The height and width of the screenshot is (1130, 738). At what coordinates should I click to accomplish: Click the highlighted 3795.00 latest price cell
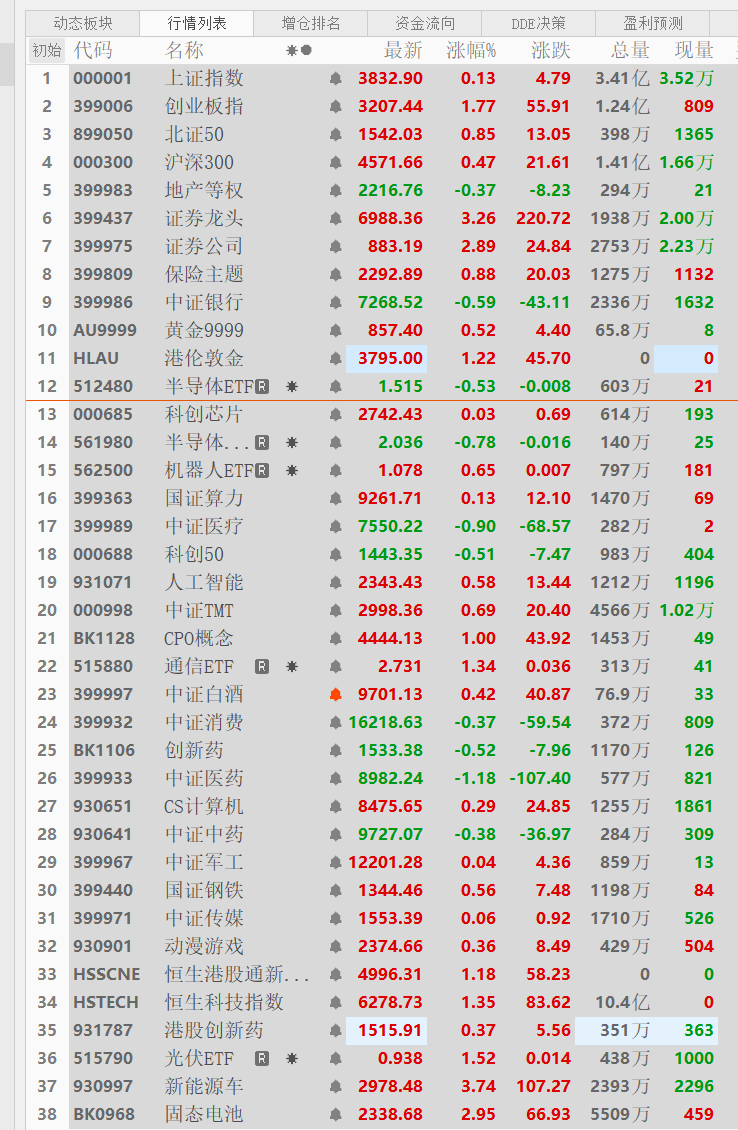[386, 359]
